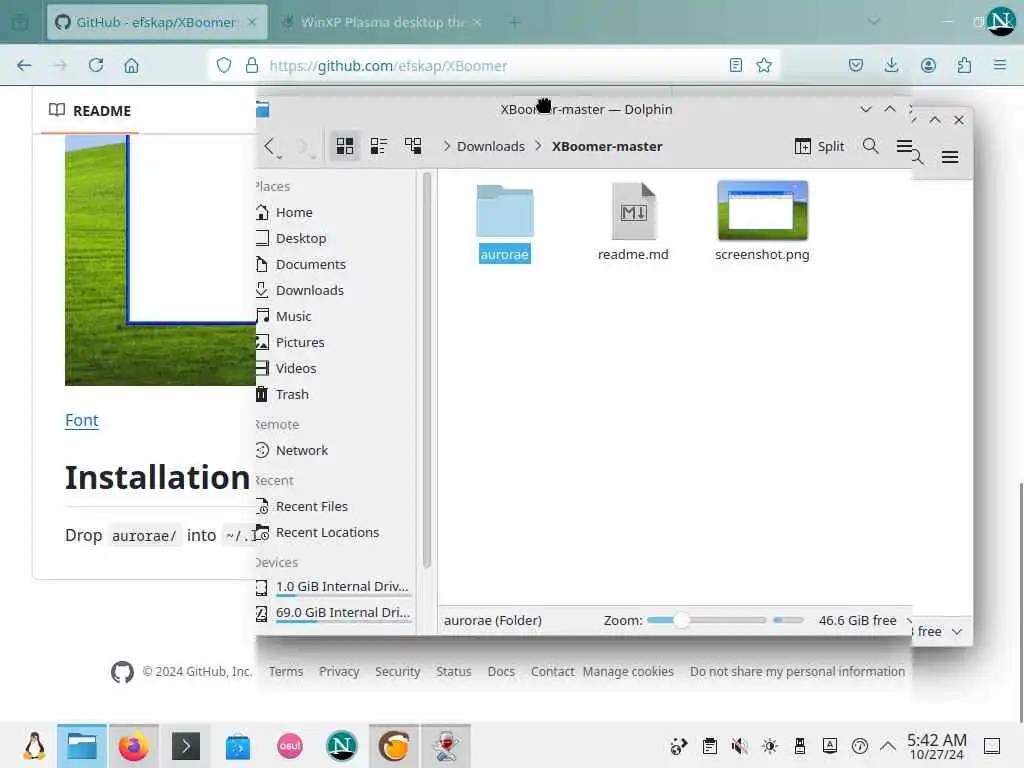
Task: Launch terminal from taskbar
Action: pos(185,746)
